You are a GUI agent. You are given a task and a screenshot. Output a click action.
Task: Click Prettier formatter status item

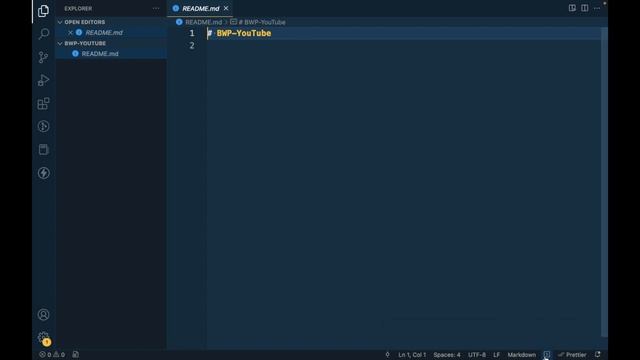(x=572, y=355)
